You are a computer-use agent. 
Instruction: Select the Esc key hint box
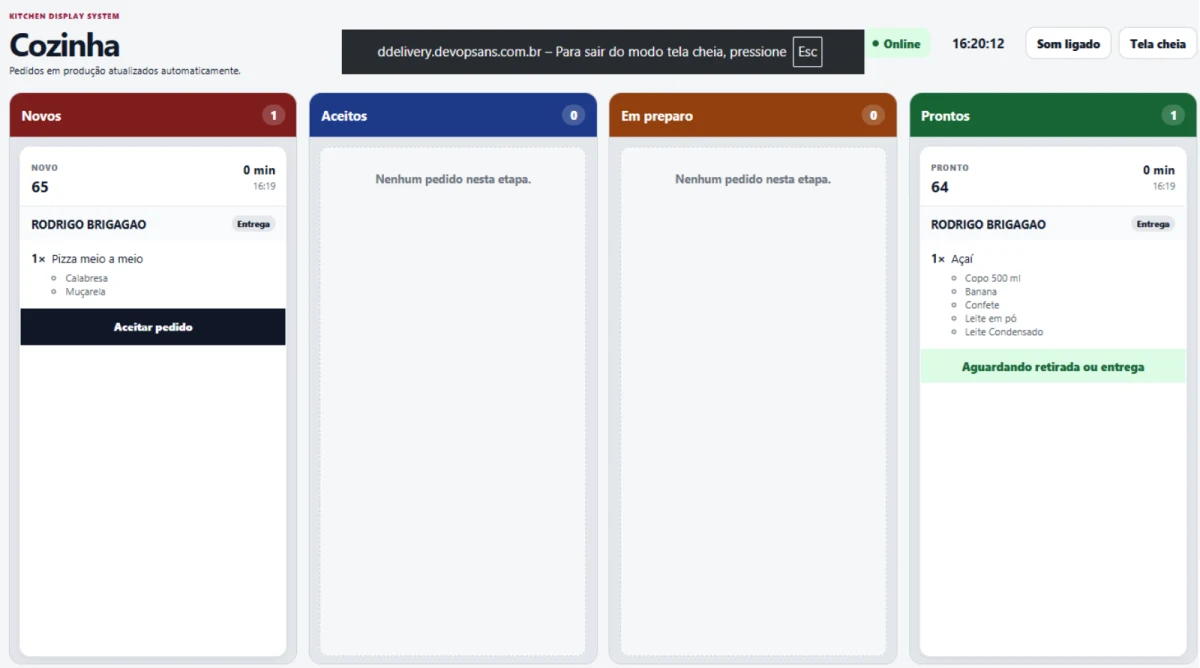807,52
